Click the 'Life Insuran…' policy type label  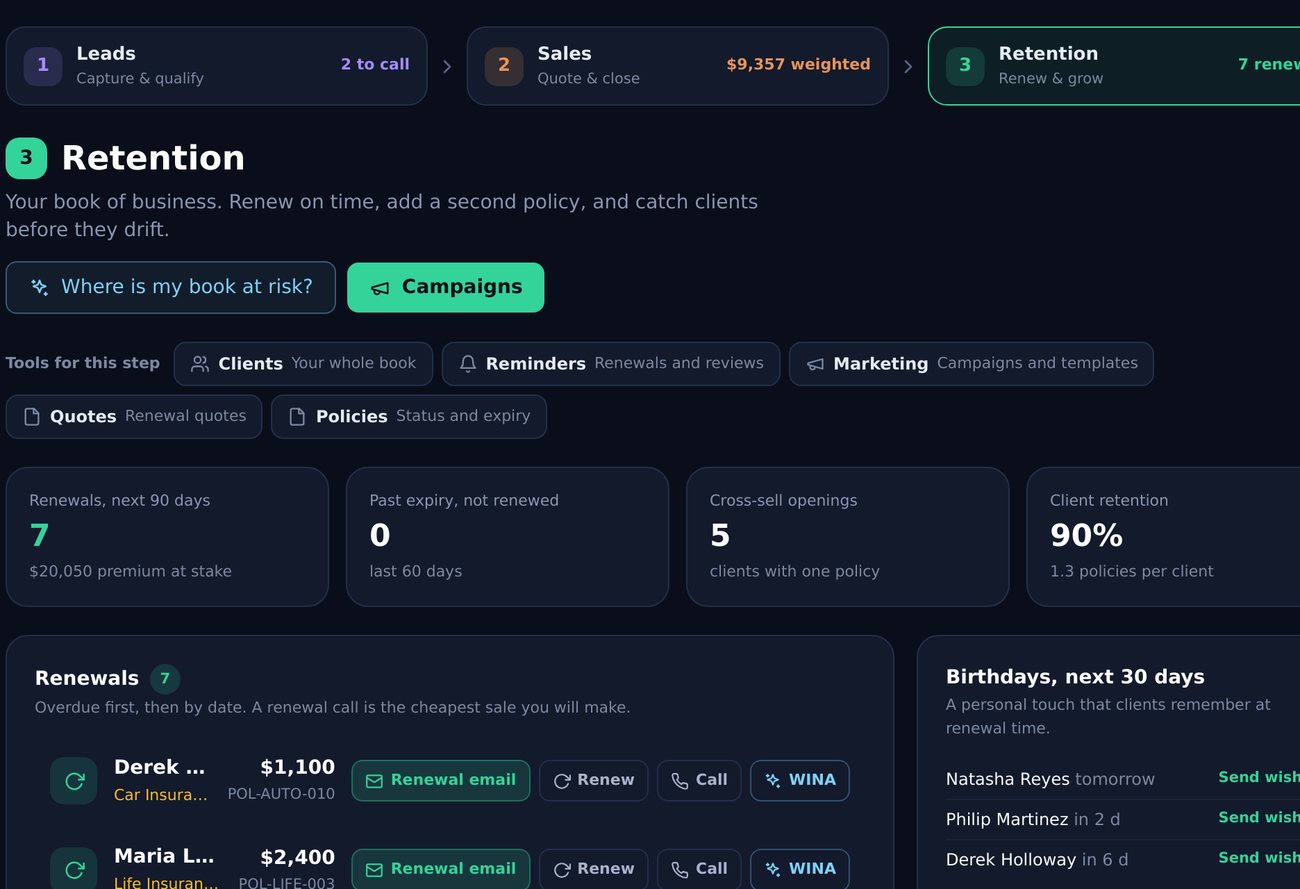tap(166, 883)
